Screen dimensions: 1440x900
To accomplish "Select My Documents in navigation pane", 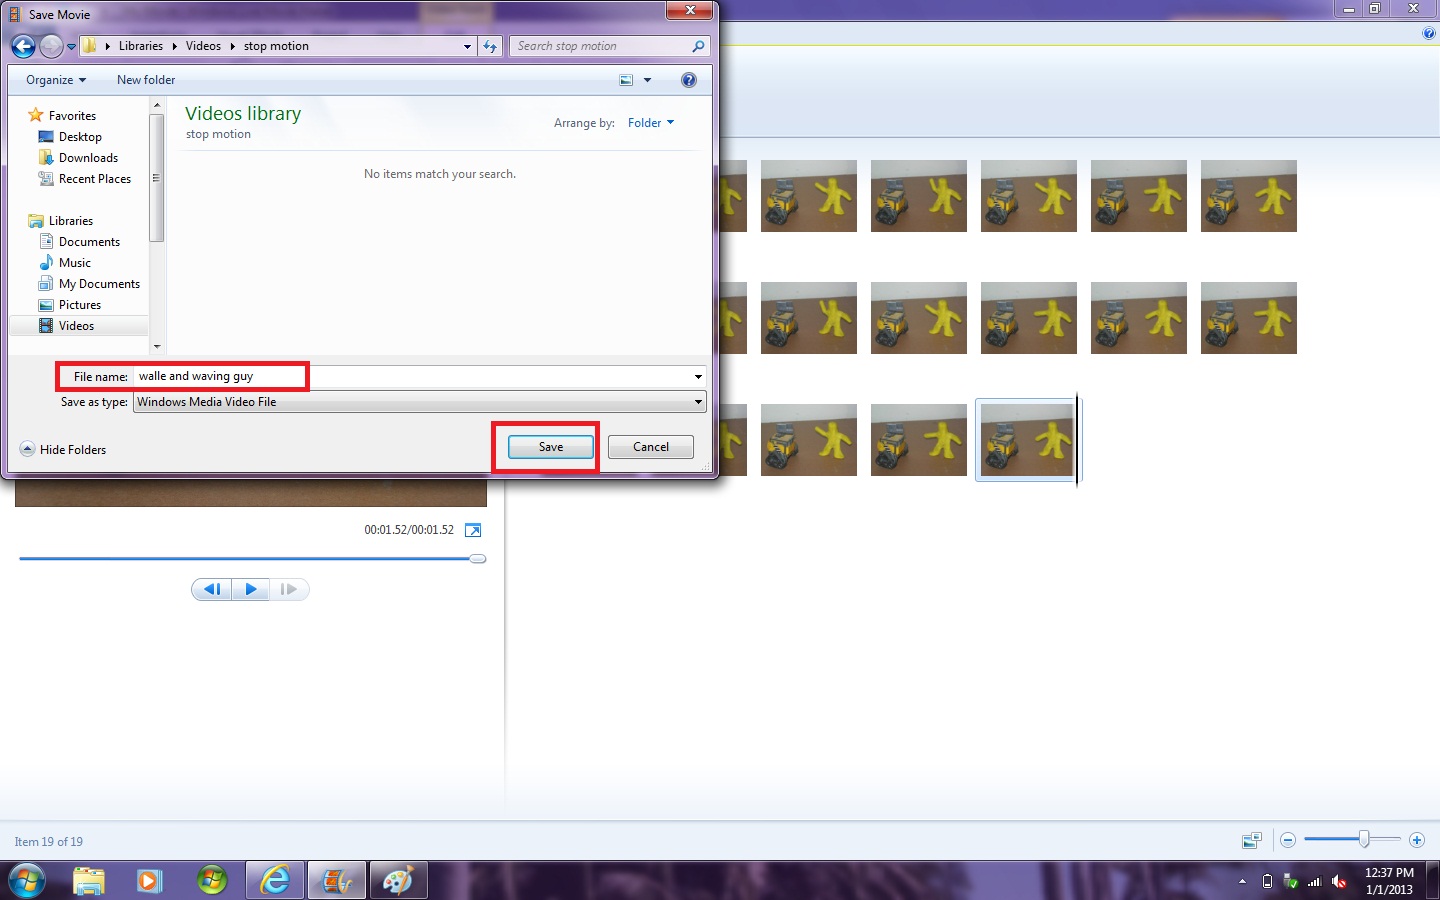I will 99,284.
